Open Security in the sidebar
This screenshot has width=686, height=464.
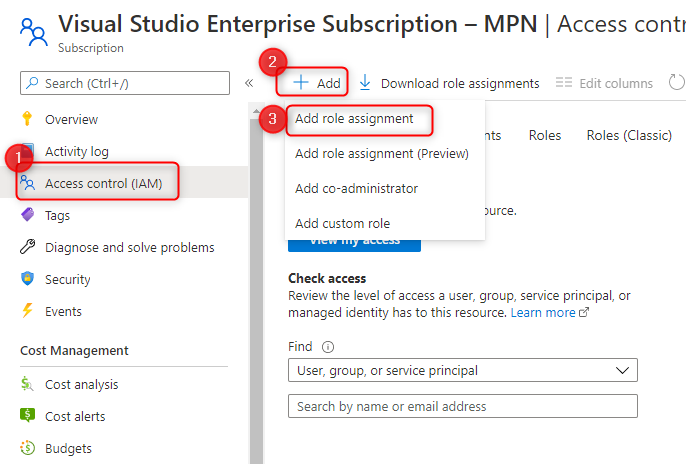pyautogui.click(x=67, y=279)
